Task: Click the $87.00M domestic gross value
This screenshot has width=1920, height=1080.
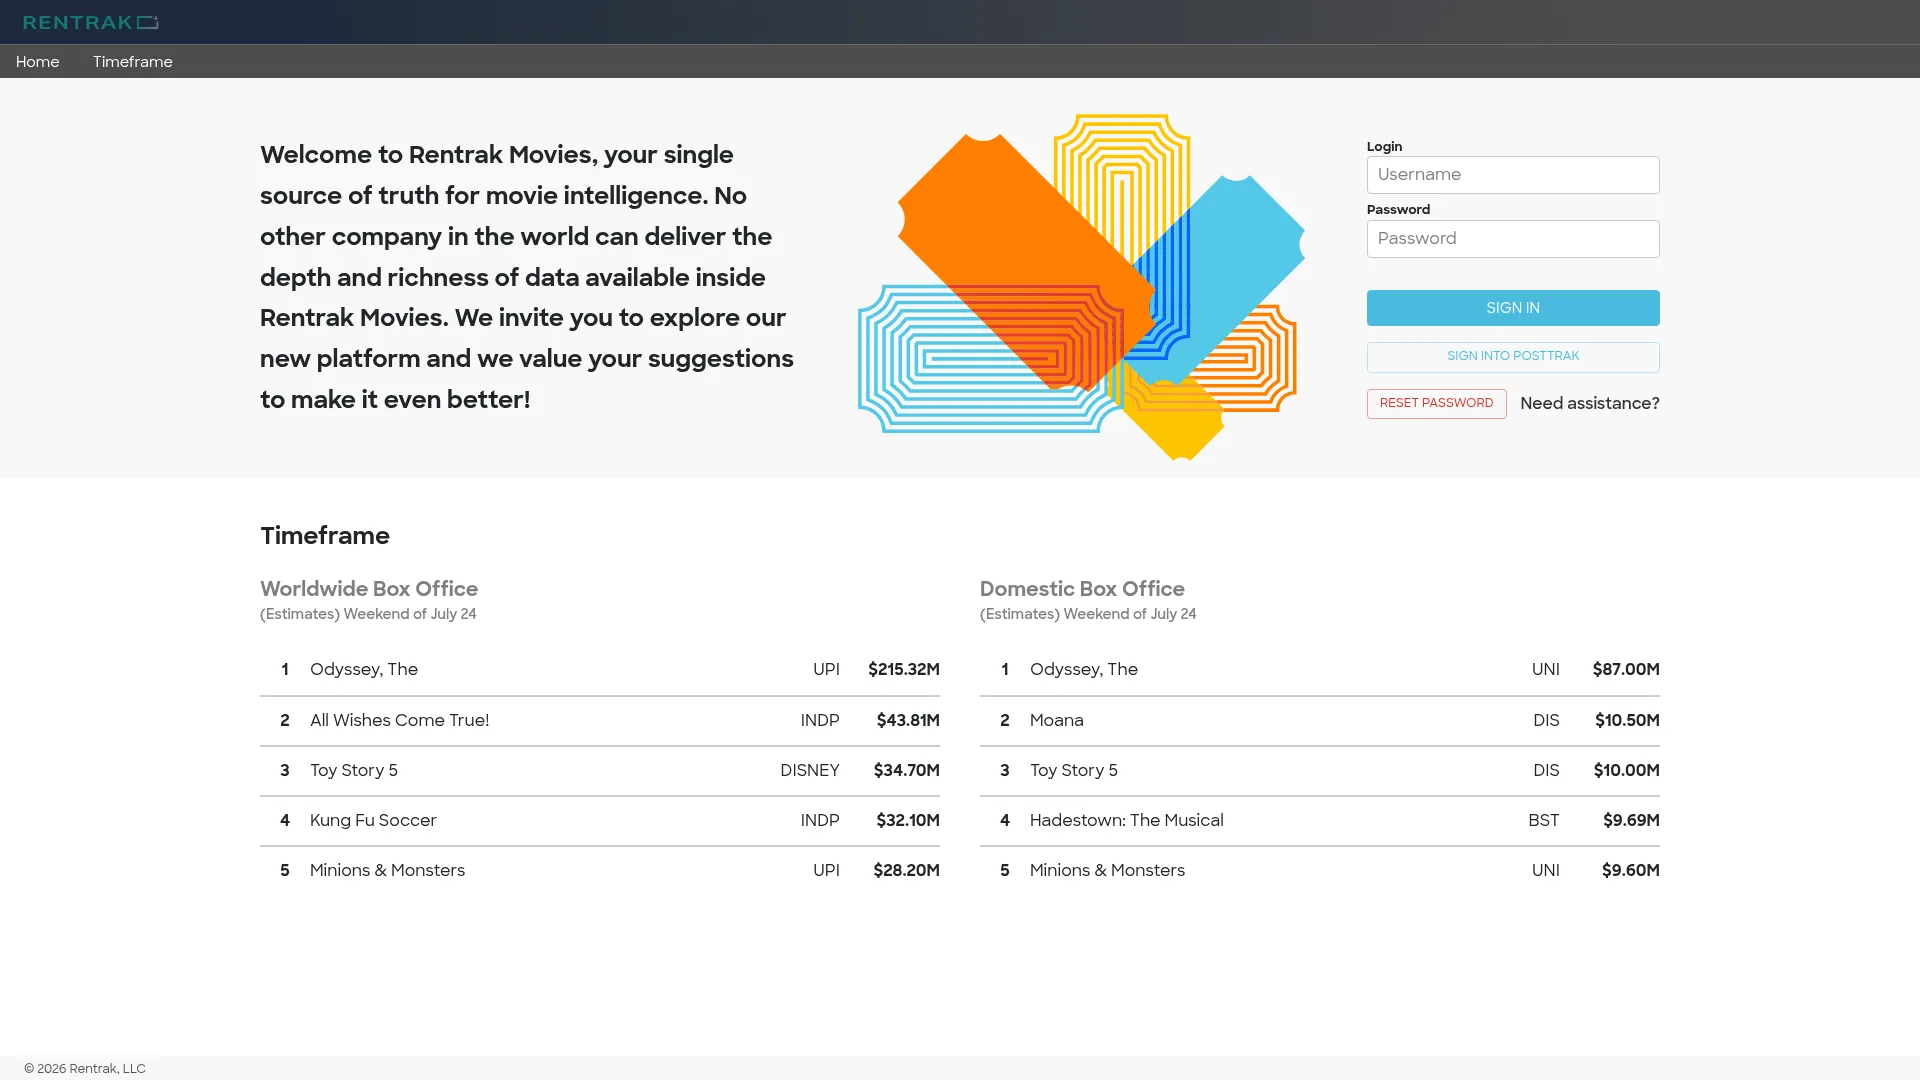Action: [x=1626, y=670]
